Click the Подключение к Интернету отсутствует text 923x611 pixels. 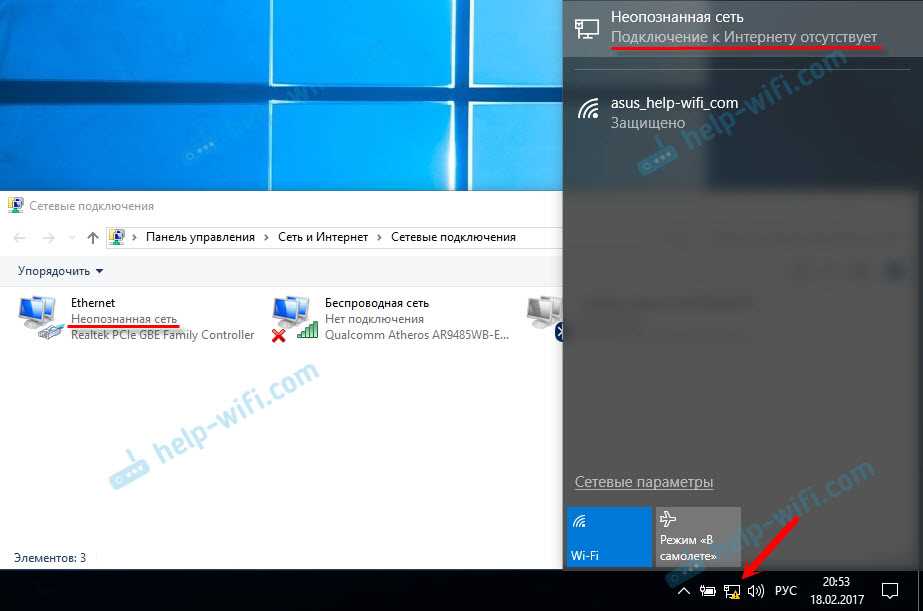(744, 36)
